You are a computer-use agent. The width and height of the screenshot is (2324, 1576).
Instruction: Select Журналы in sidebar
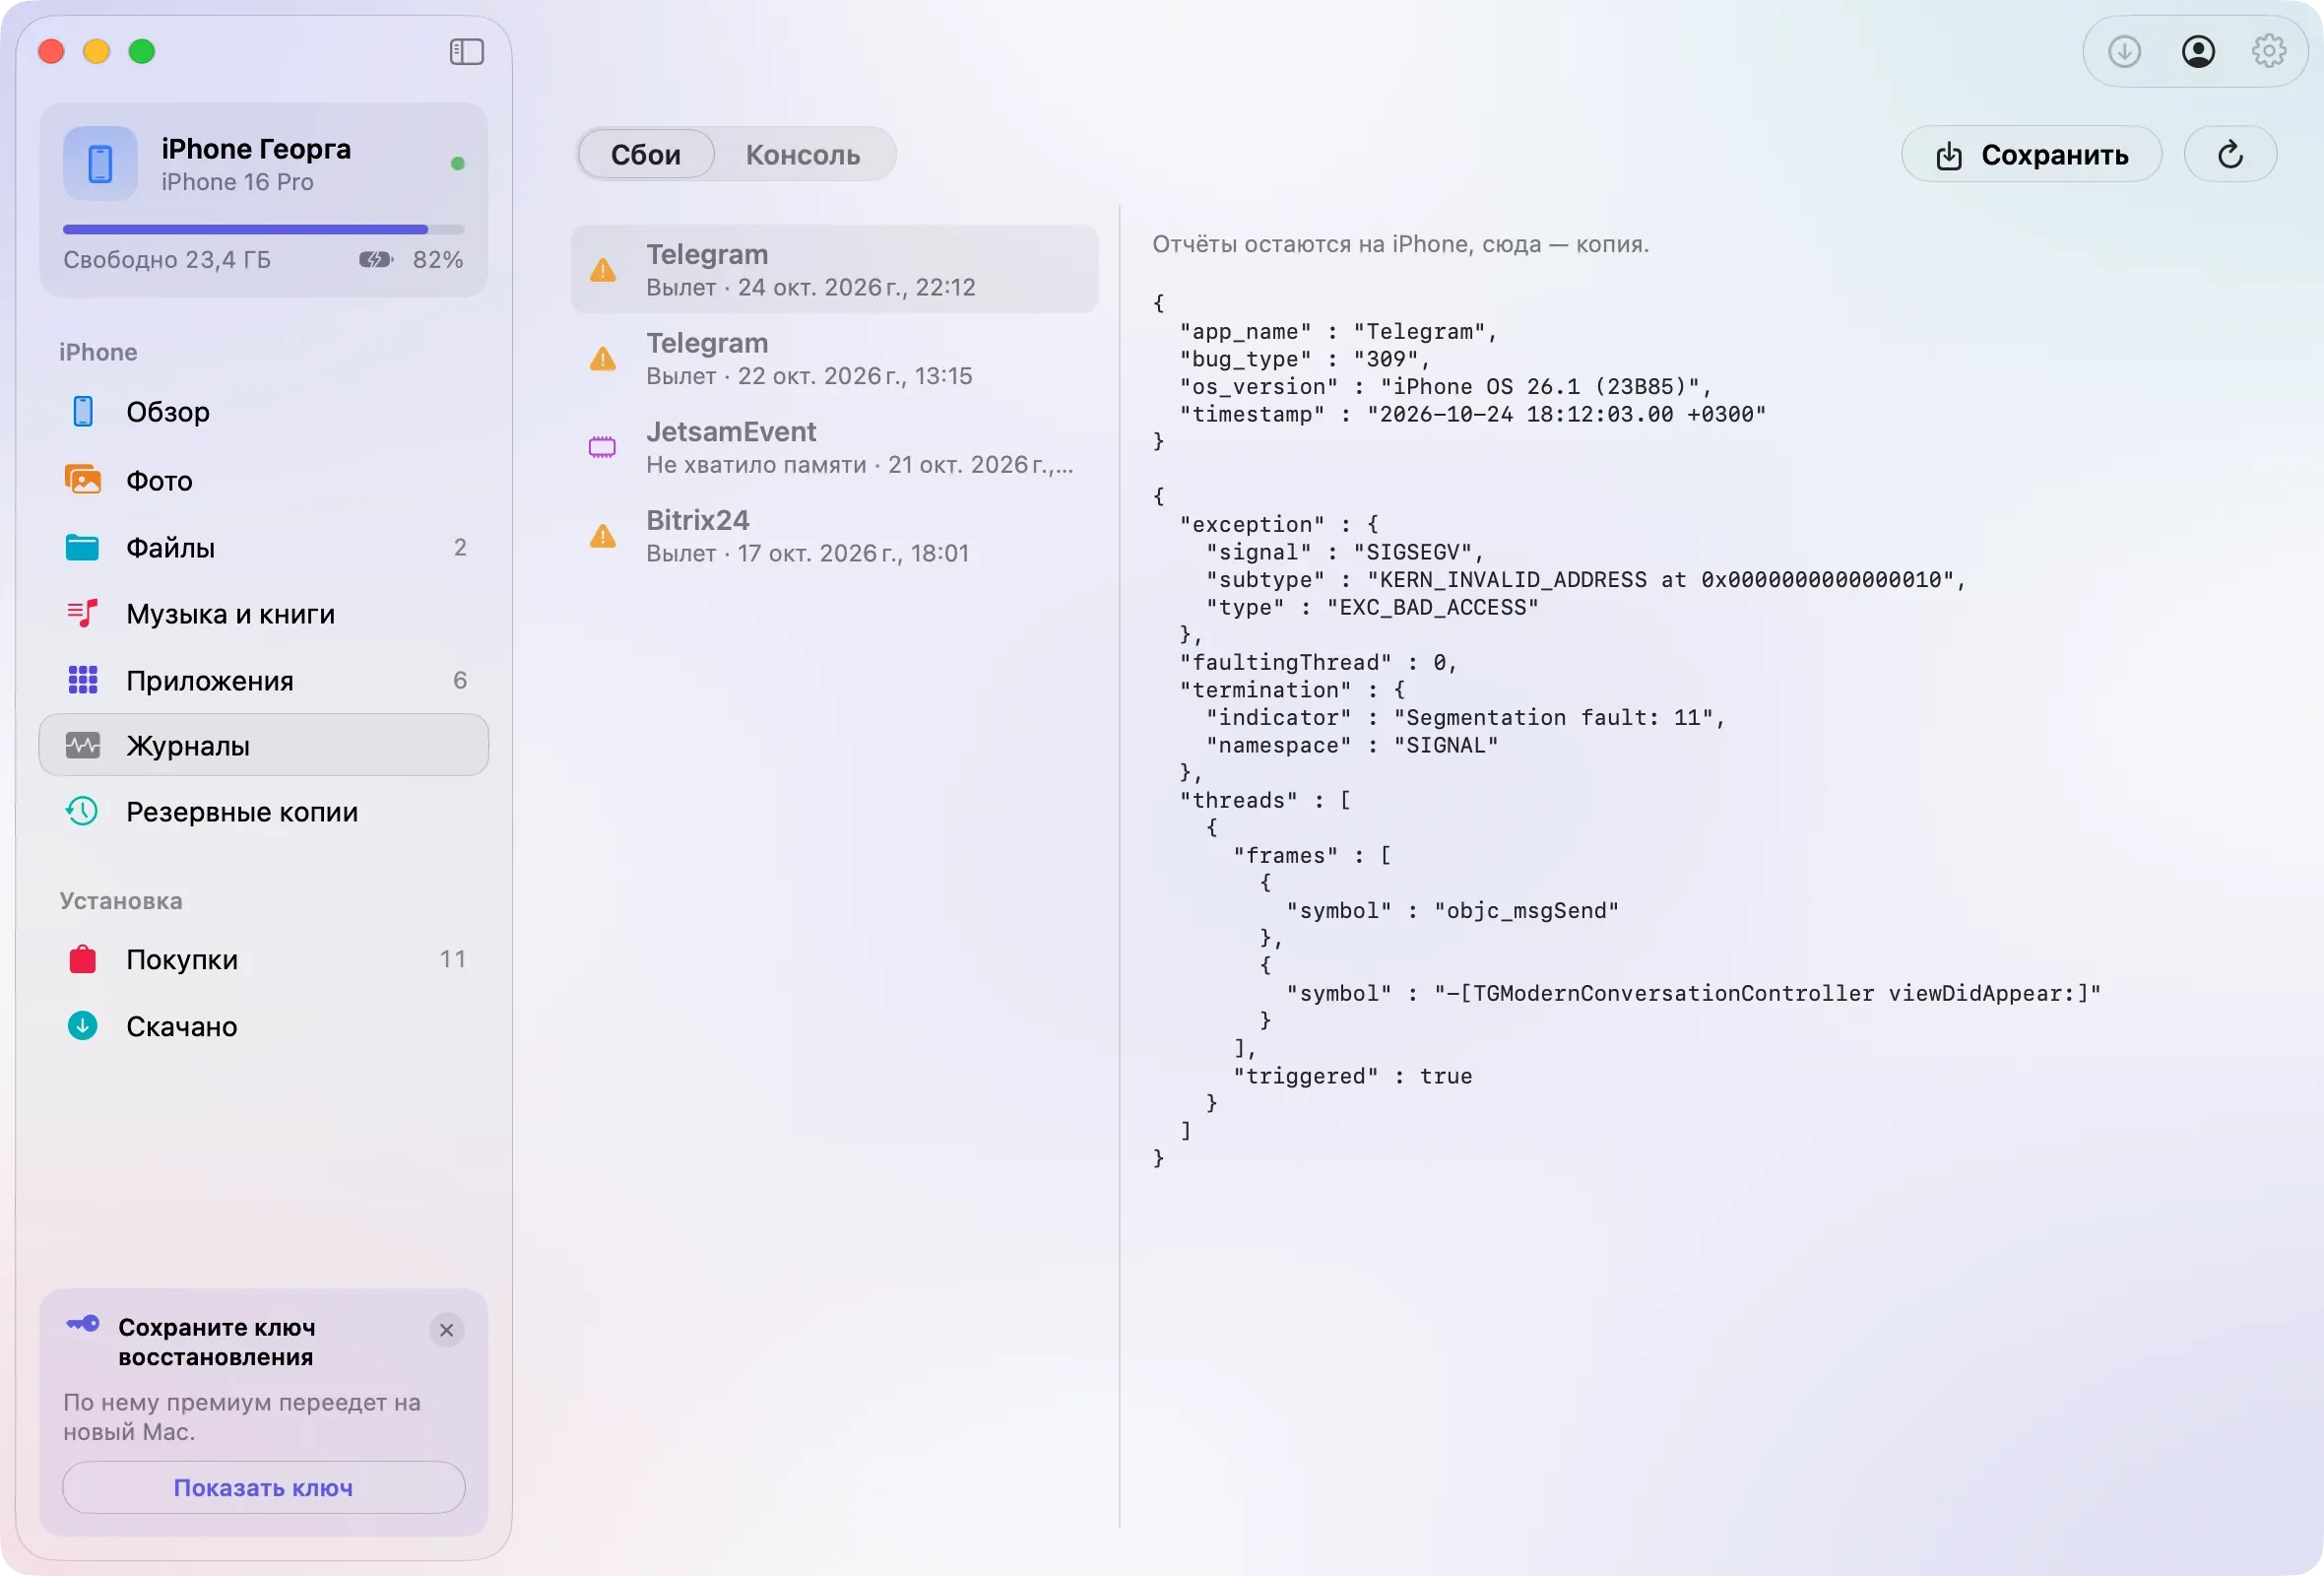[263, 745]
